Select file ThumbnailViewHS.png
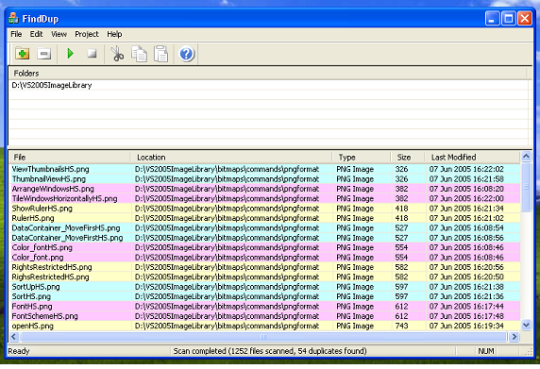 pos(49,179)
